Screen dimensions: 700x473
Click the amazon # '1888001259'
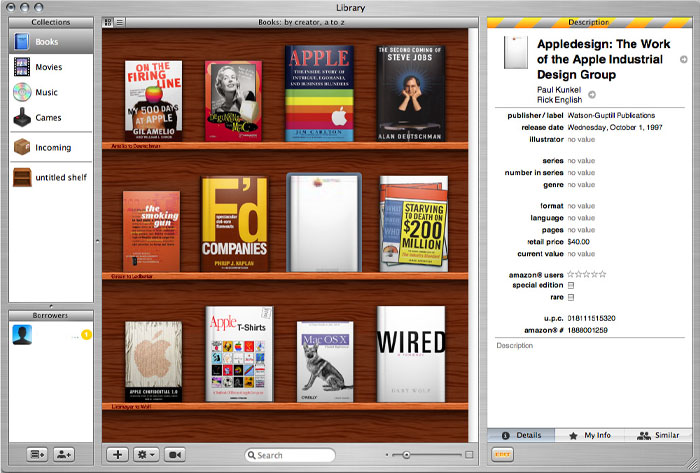[x=588, y=330]
